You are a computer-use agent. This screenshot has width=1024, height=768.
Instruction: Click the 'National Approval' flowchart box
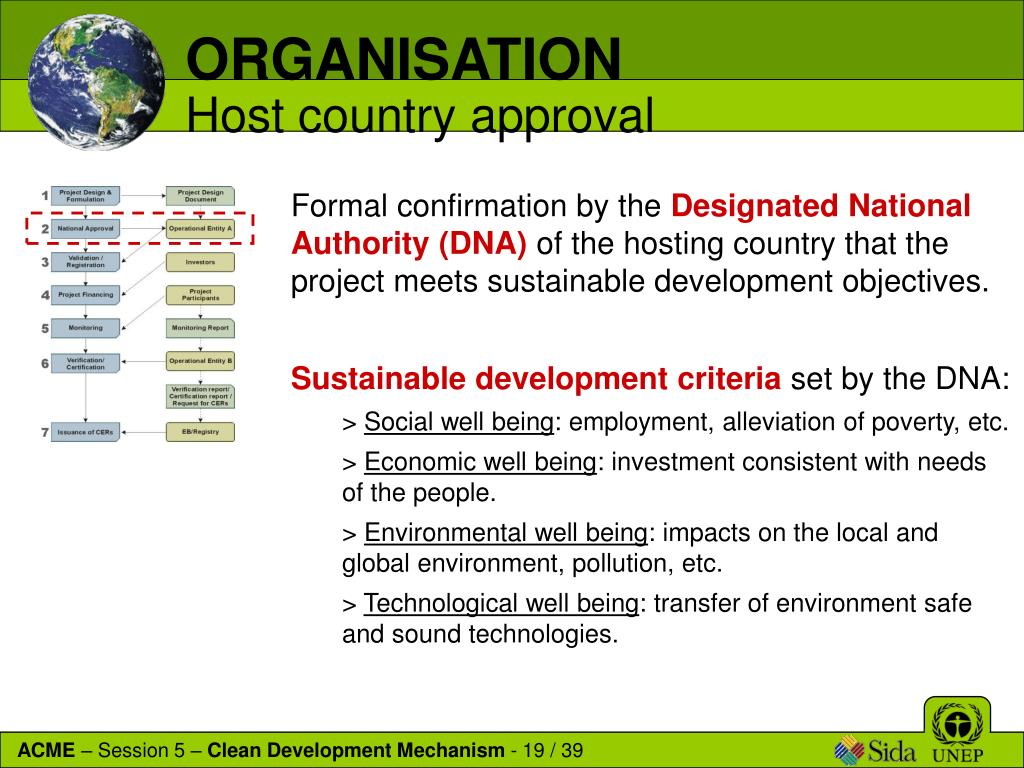click(x=86, y=229)
